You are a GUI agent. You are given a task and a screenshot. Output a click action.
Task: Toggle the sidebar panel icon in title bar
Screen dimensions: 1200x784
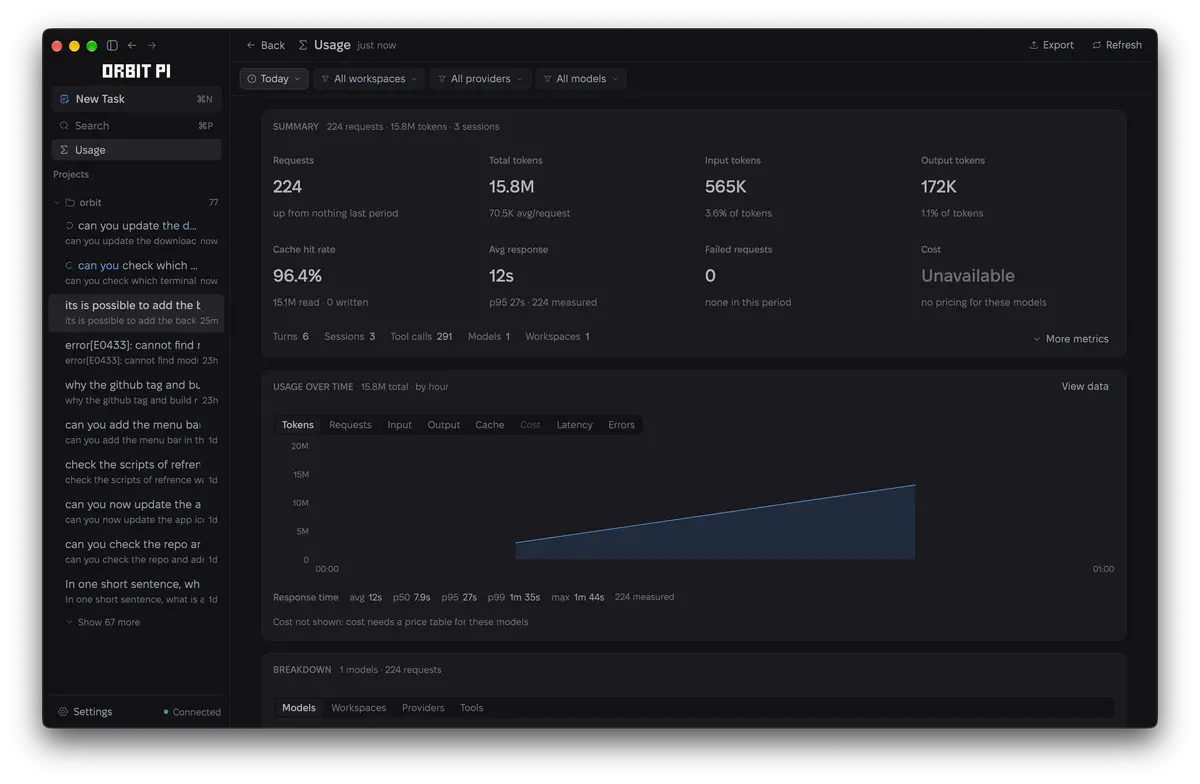112,45
